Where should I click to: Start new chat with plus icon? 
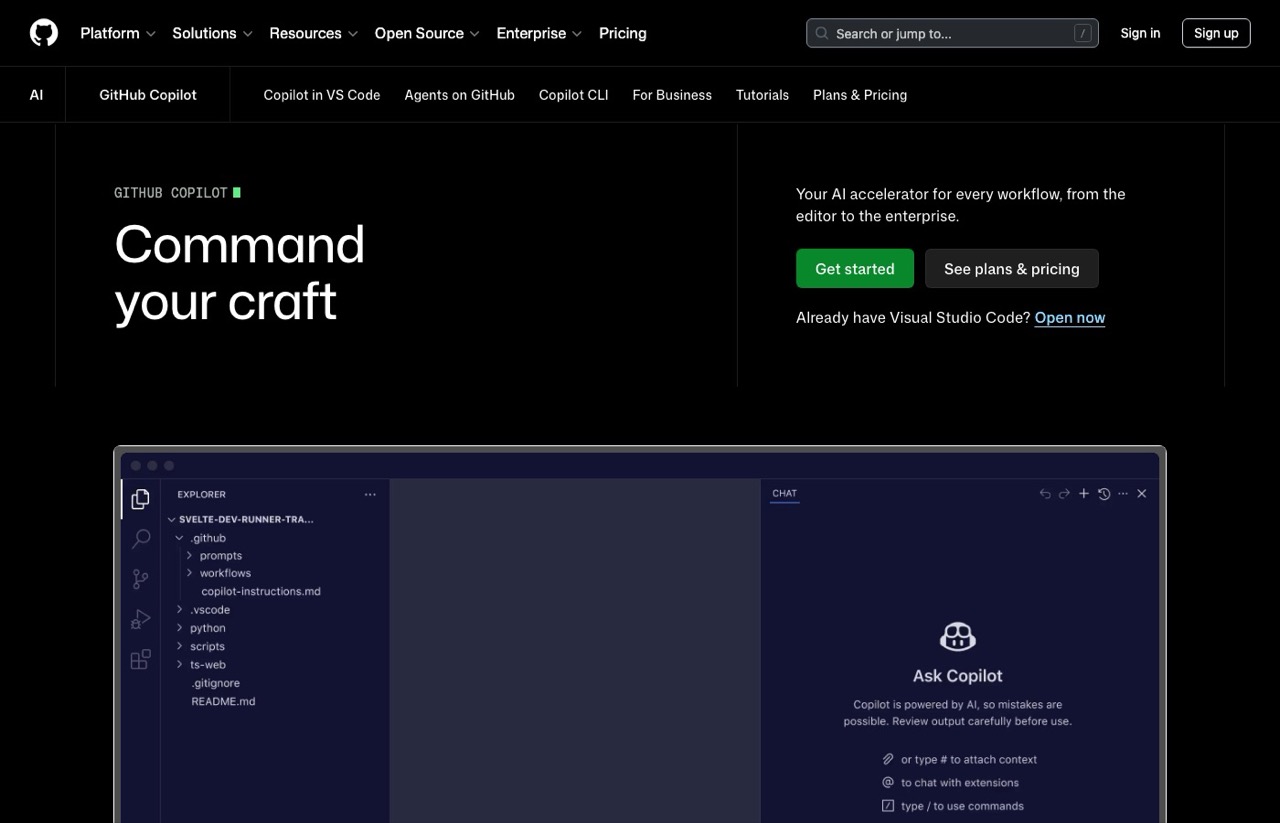tap(1084, 494)
